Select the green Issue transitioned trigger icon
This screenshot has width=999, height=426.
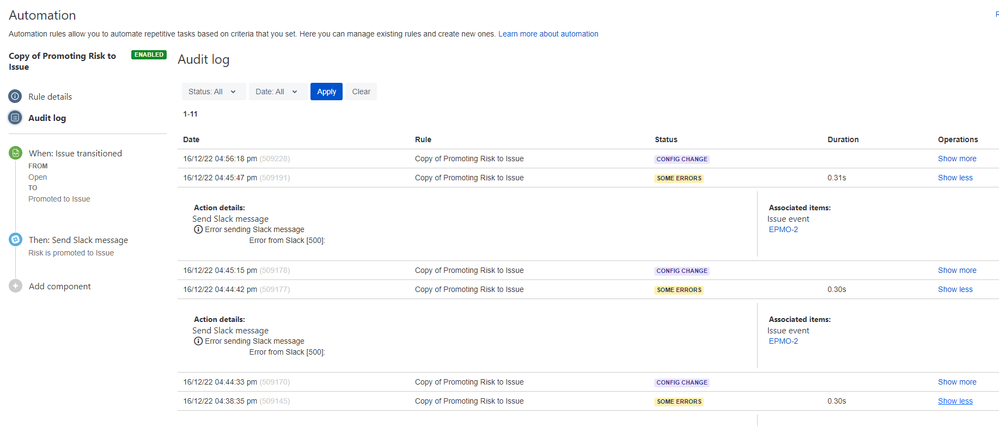[x=15, y=153]
